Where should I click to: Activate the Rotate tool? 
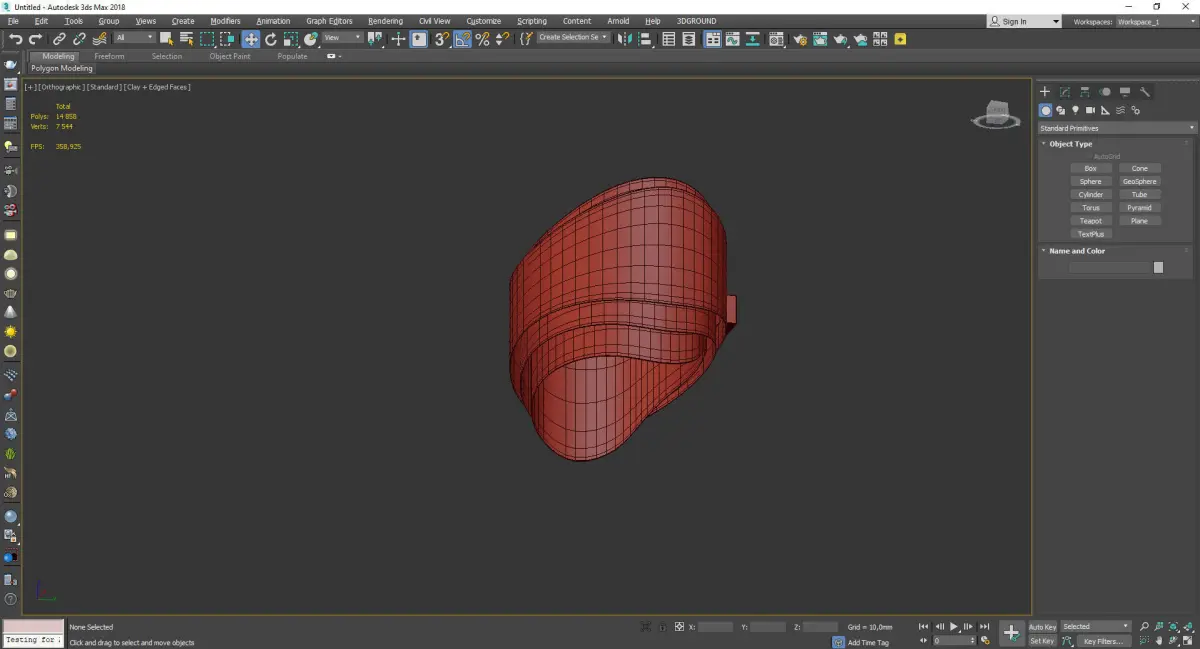tap(270, 39)
